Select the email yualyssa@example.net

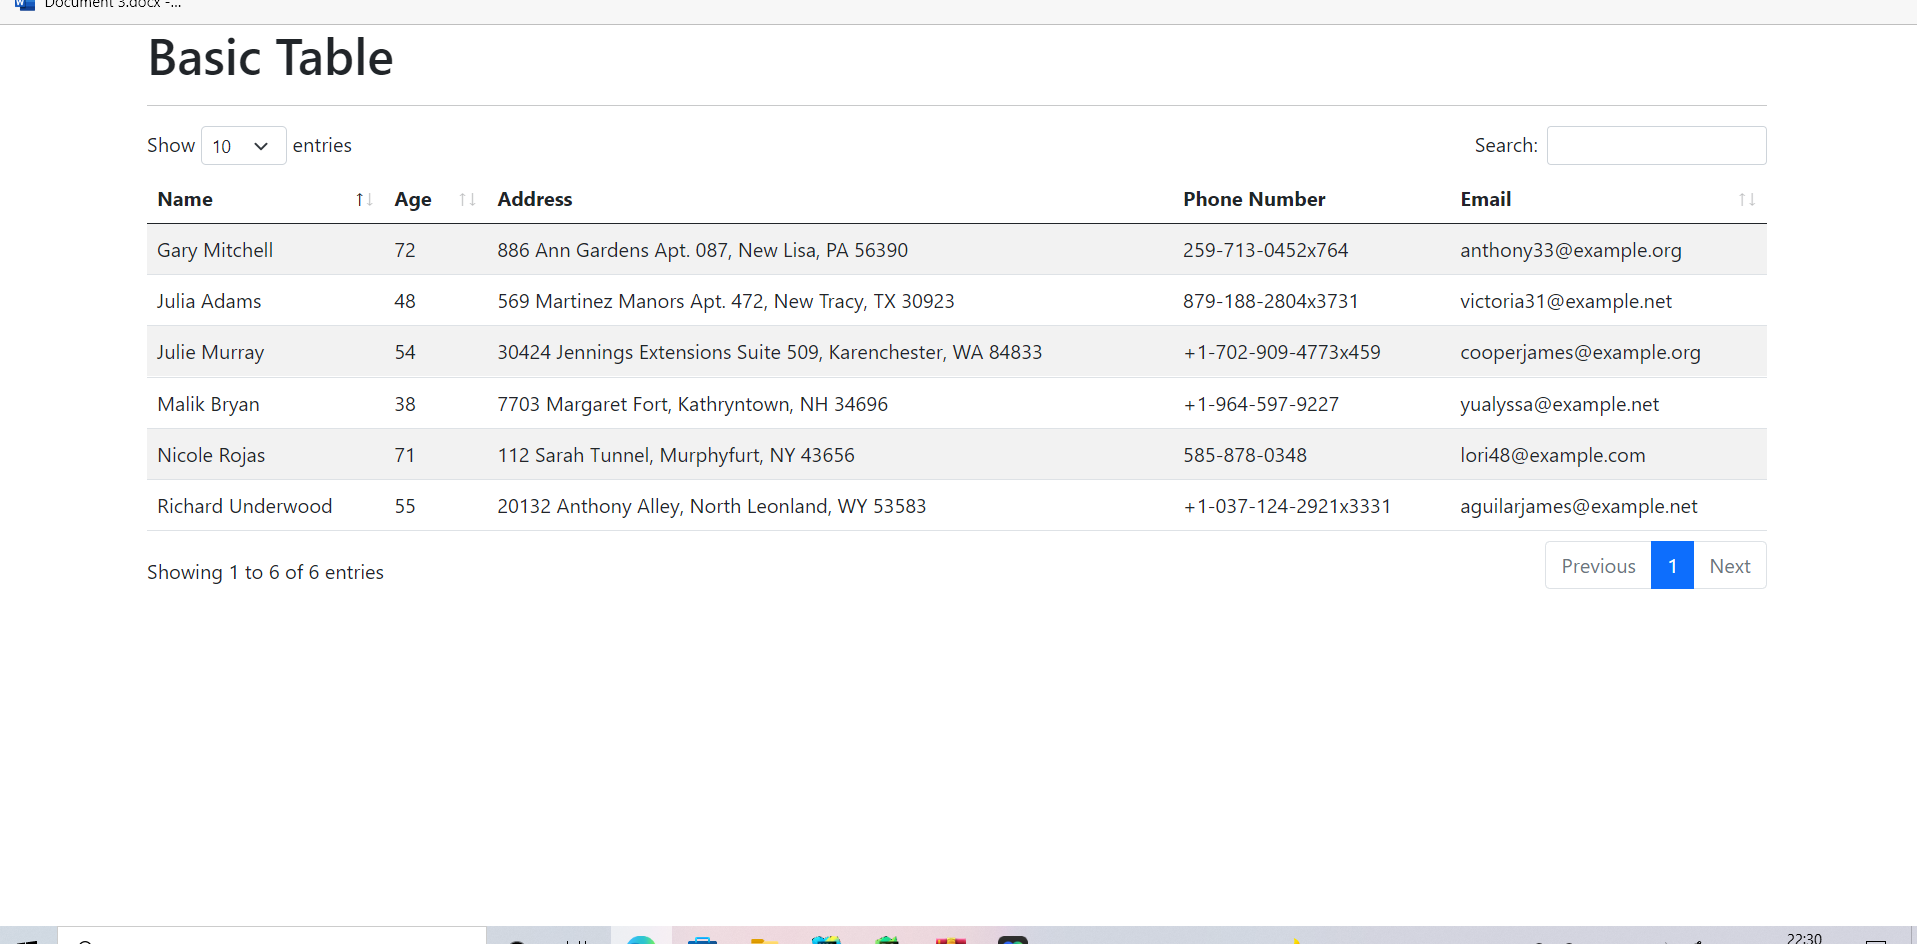1559,404
